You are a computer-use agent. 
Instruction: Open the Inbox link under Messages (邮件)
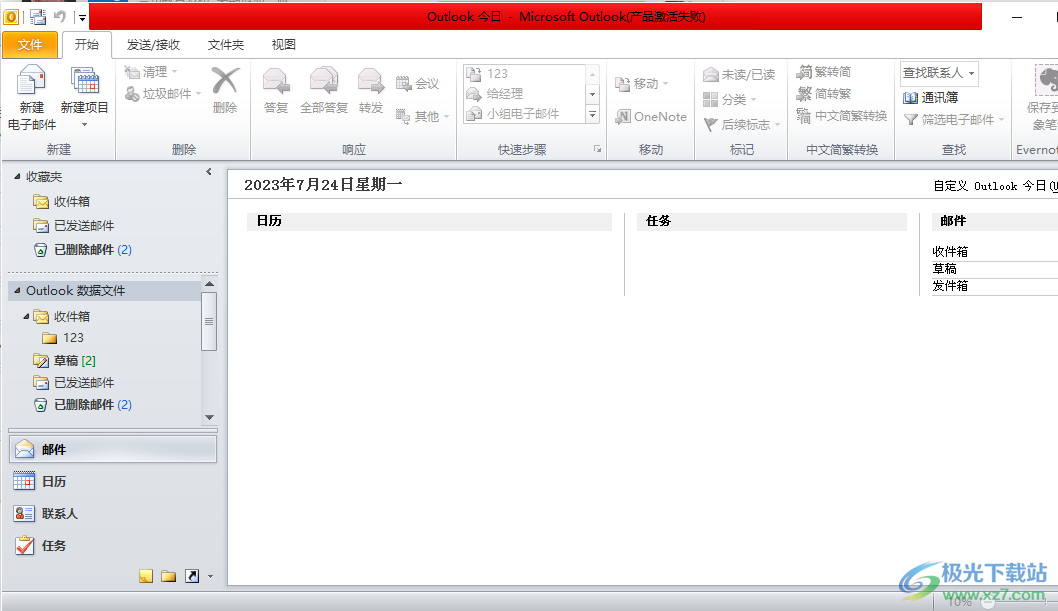pos(950,252)
